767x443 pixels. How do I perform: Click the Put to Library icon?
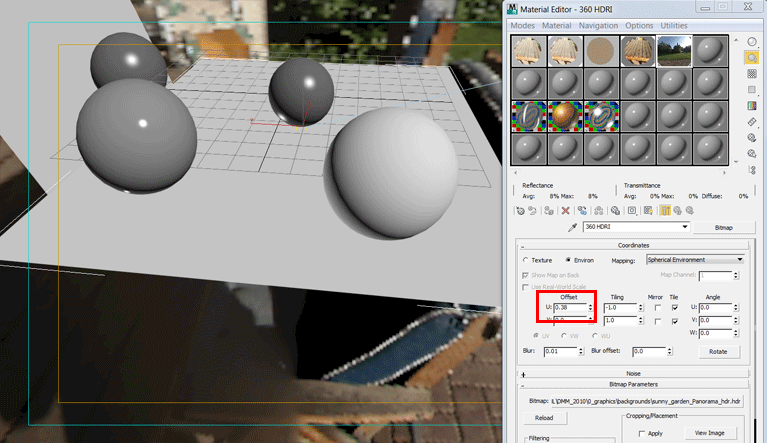coord(615,211)
